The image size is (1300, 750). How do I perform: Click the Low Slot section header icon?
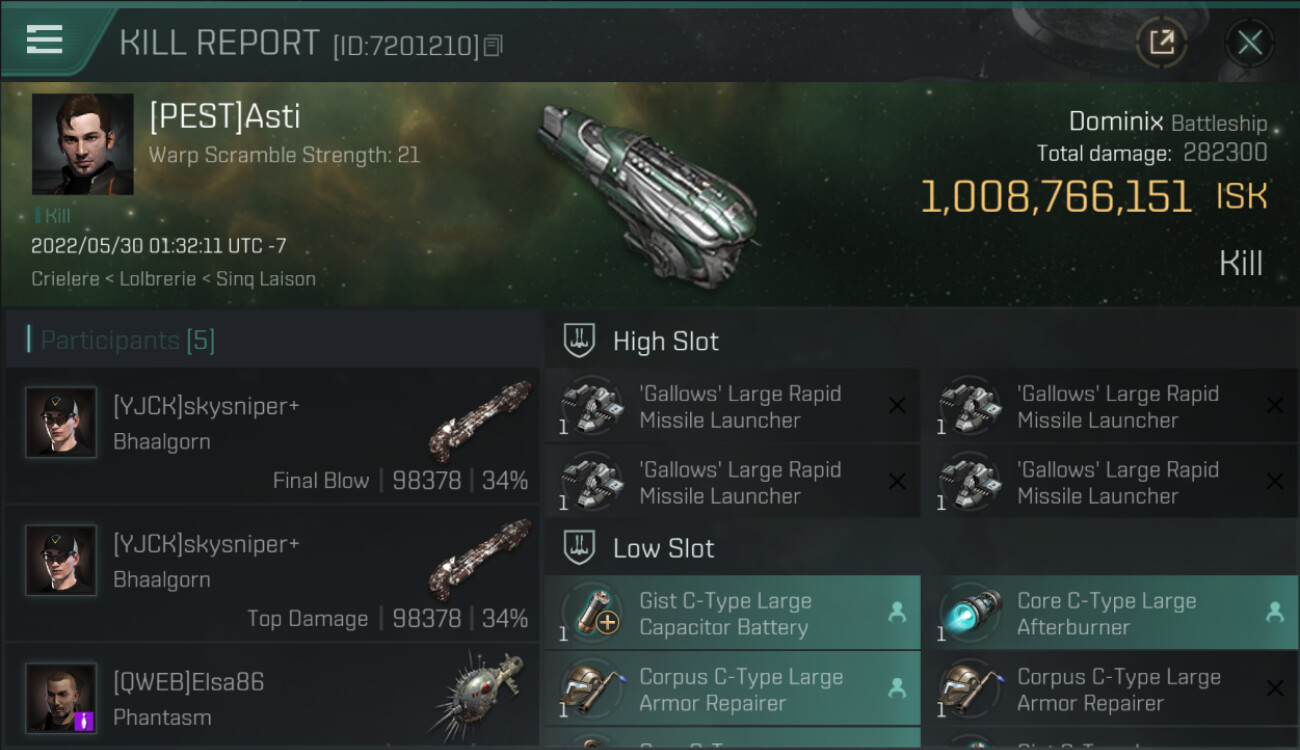tap(580, 548)
